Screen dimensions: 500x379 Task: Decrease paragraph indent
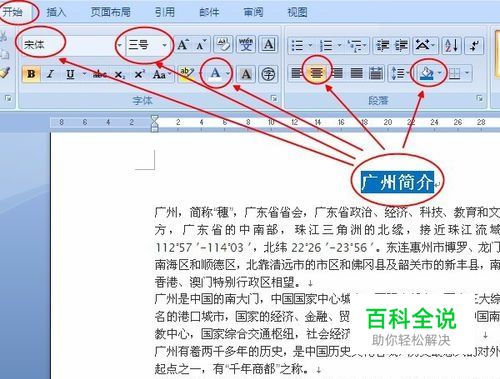point(382,45)
